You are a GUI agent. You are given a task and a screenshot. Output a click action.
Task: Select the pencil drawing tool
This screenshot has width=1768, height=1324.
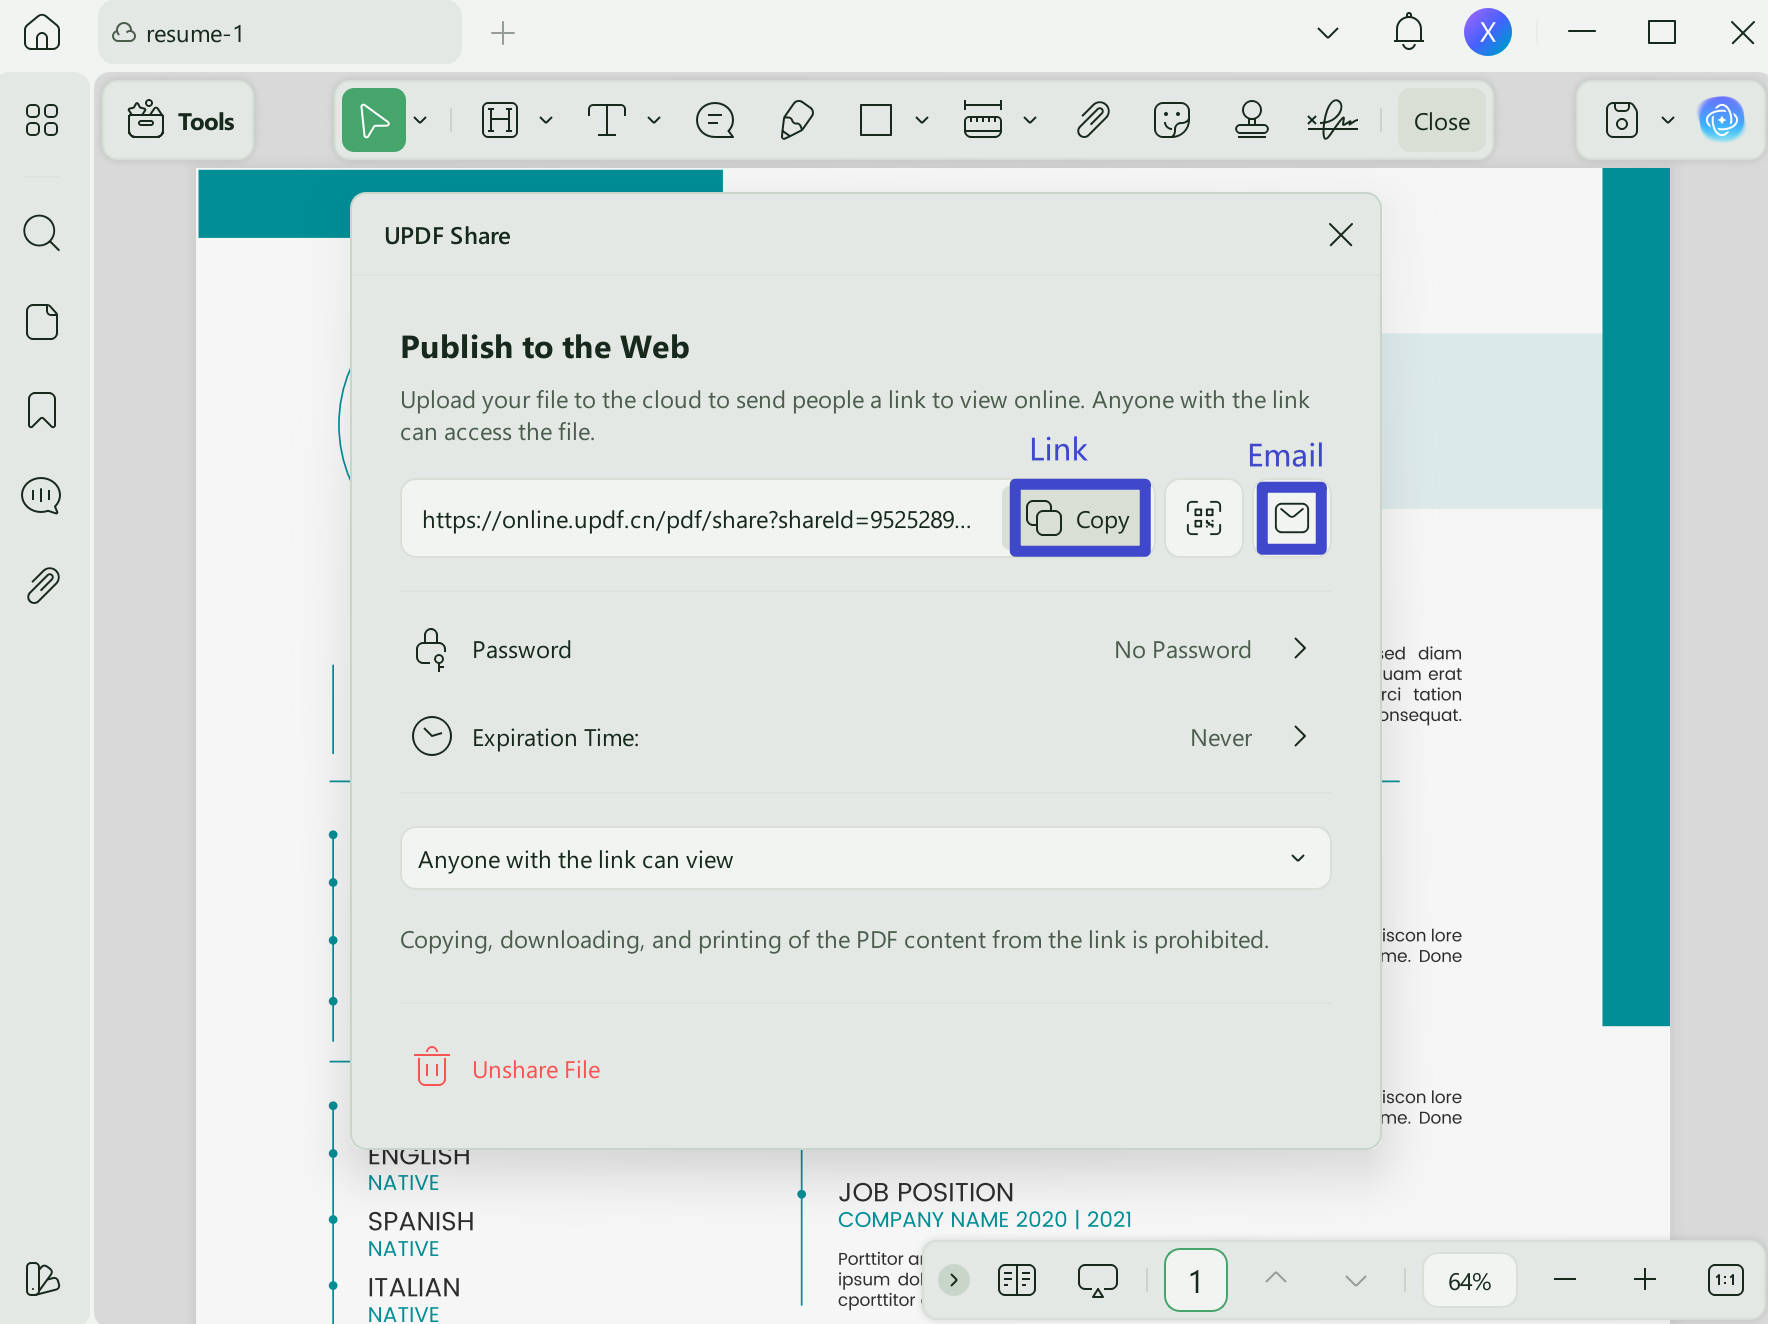pos(796,121)
